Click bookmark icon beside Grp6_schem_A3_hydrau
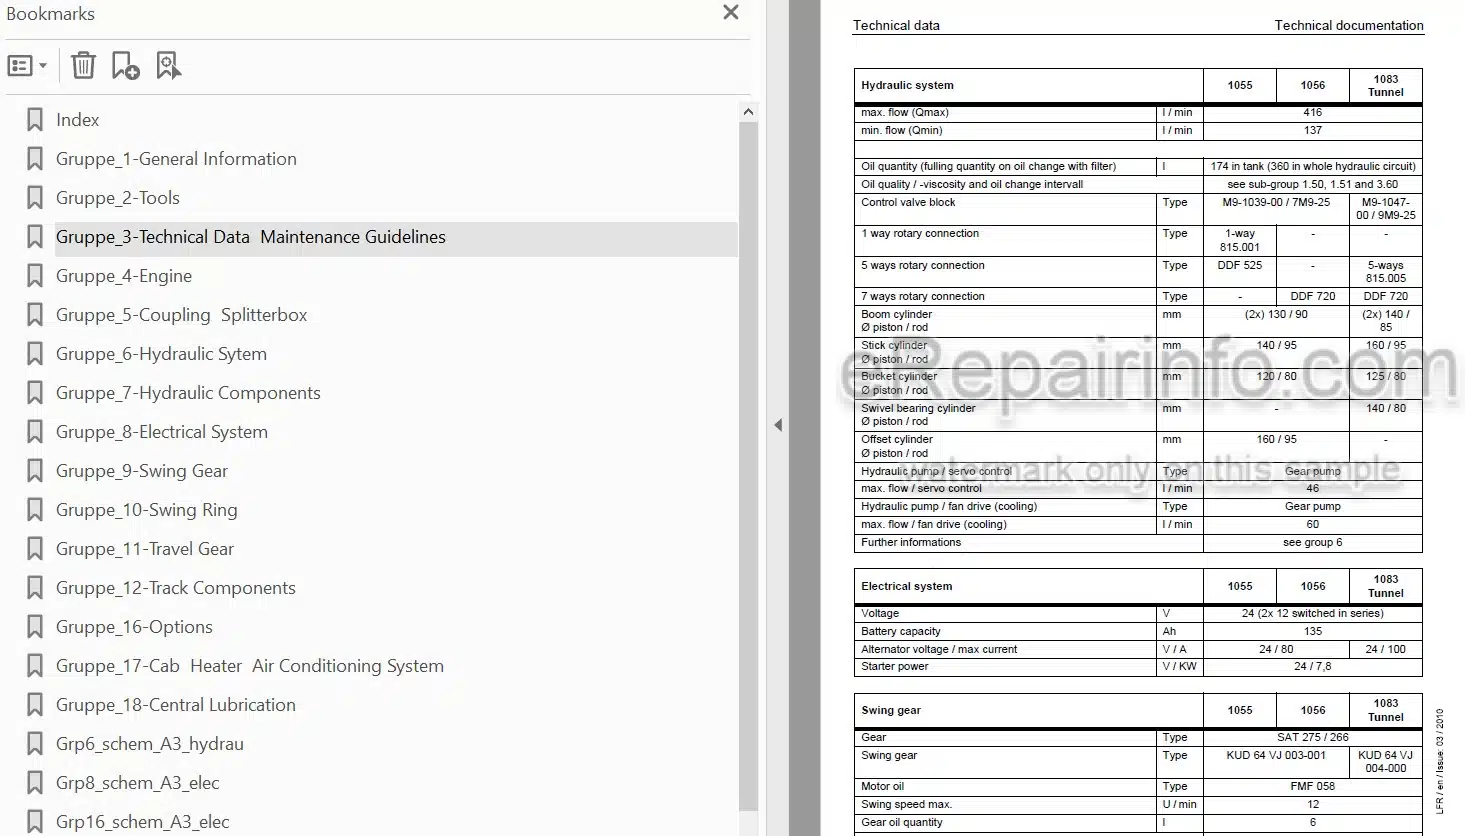This screenshot has width=1465, height=836. 35,744
